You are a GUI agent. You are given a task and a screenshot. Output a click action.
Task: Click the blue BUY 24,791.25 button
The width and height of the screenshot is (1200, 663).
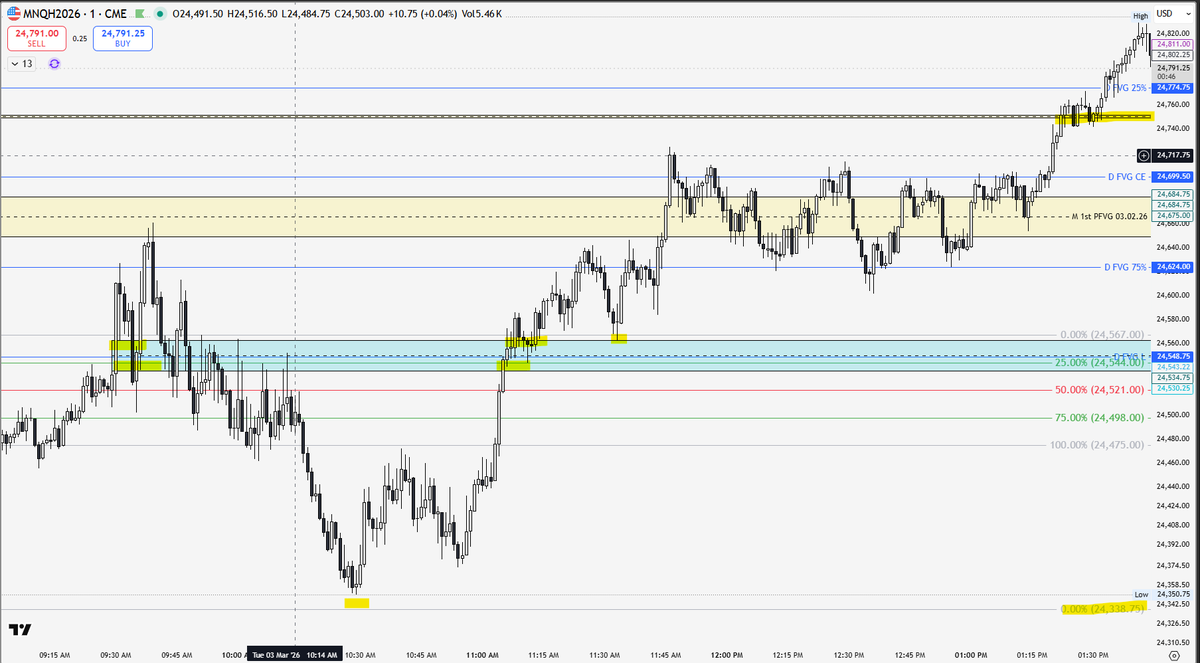(x=123, y=38)
